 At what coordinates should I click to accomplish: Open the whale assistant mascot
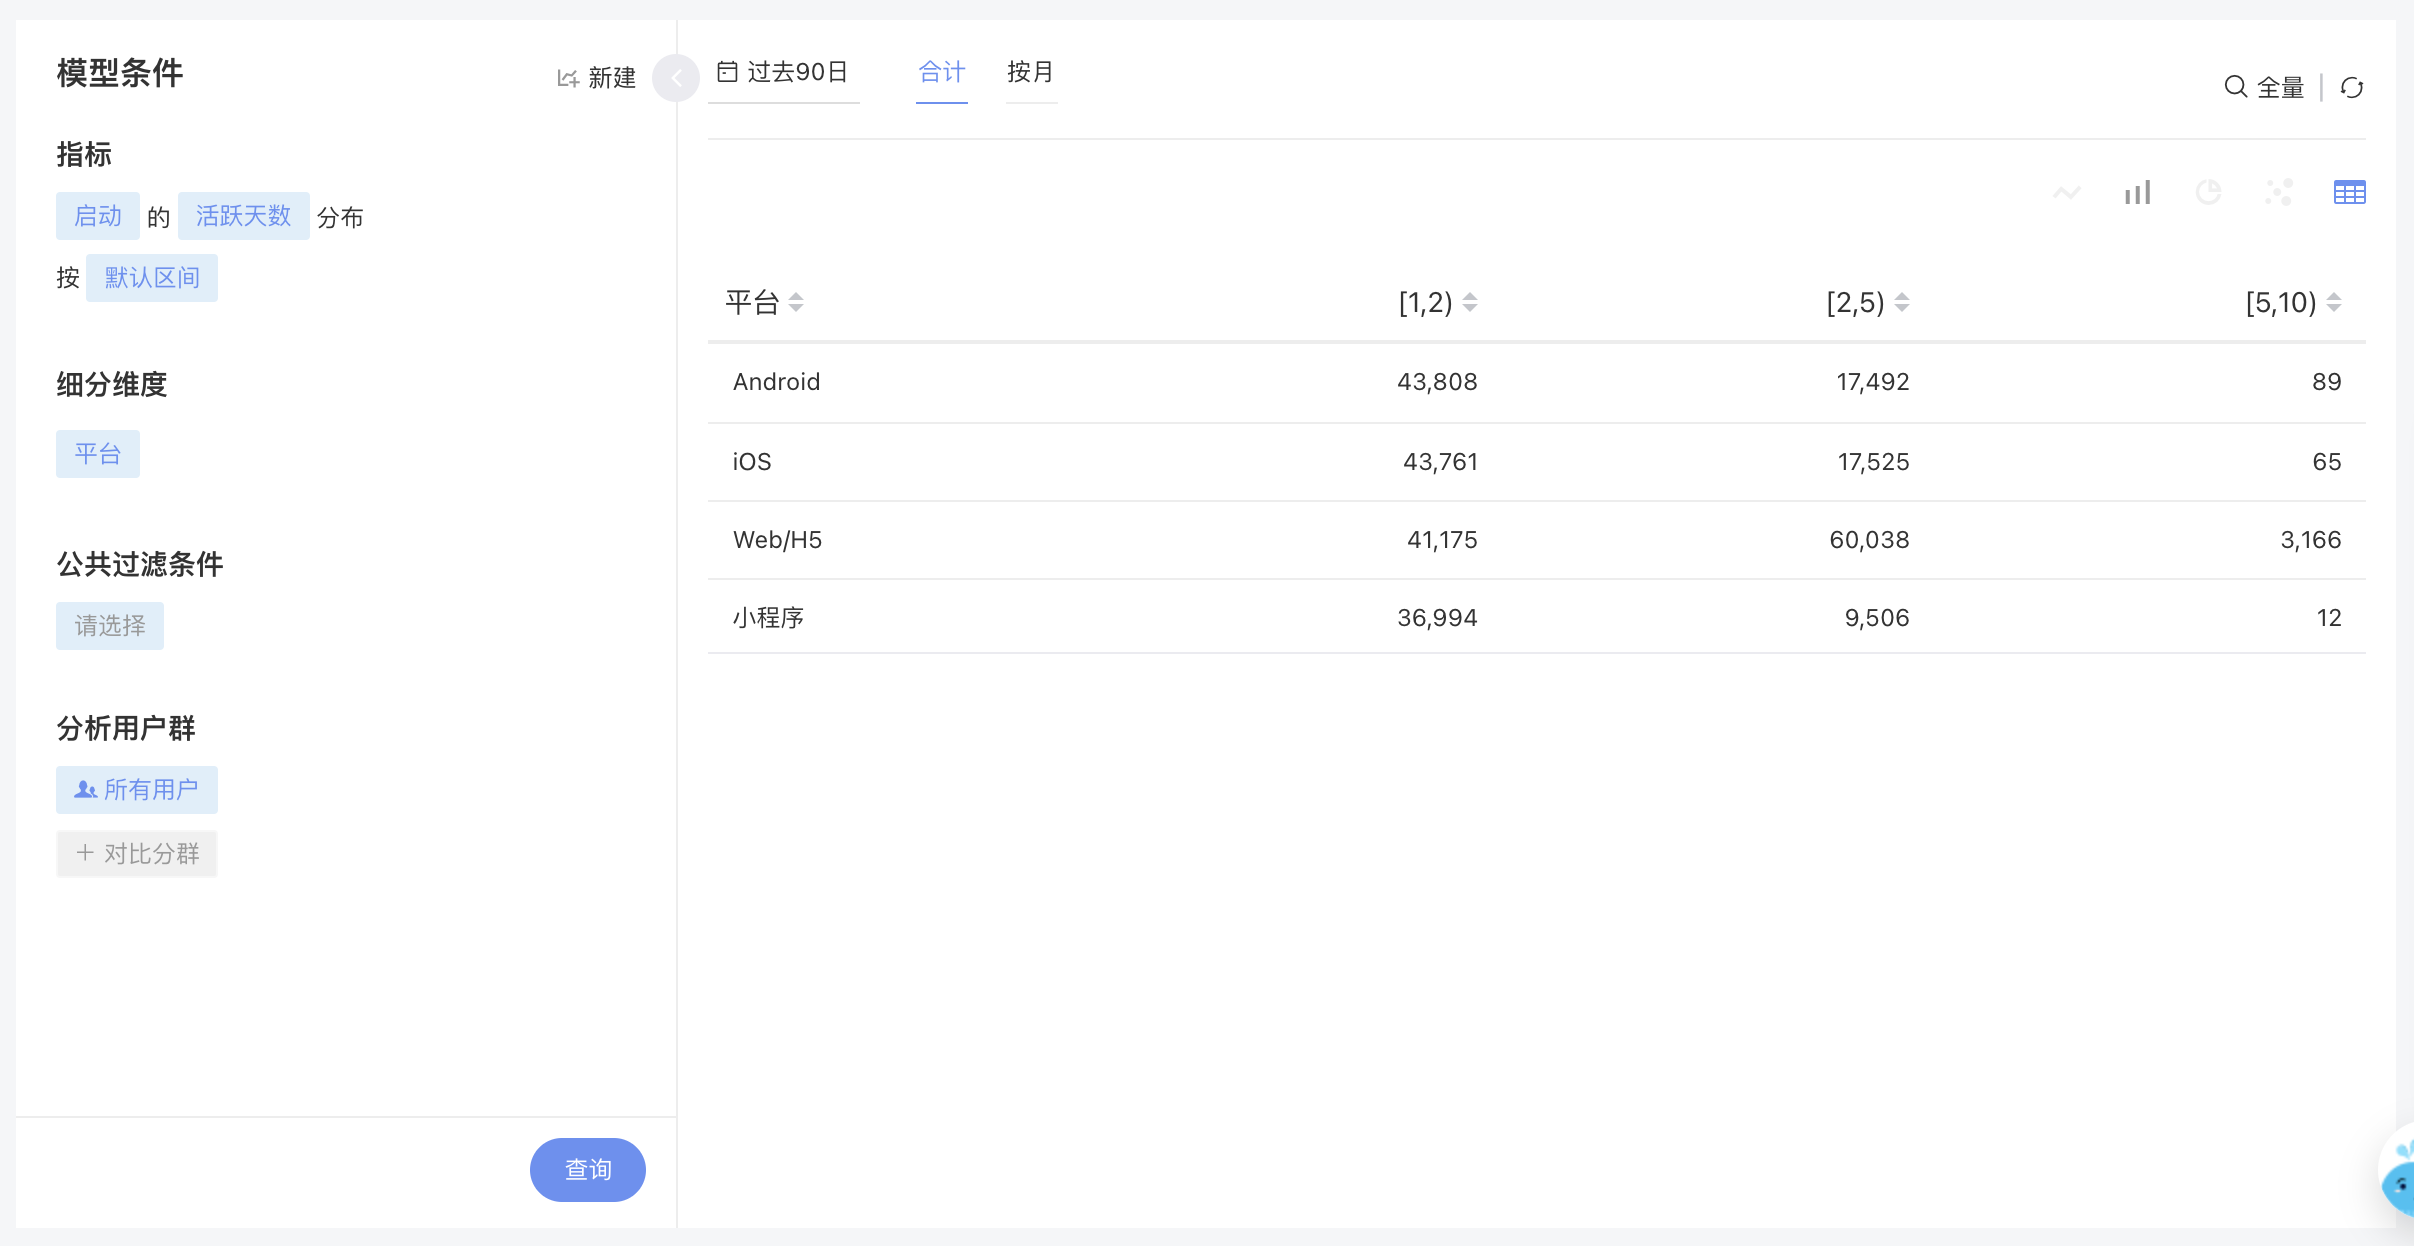tap(2398, 1172)
